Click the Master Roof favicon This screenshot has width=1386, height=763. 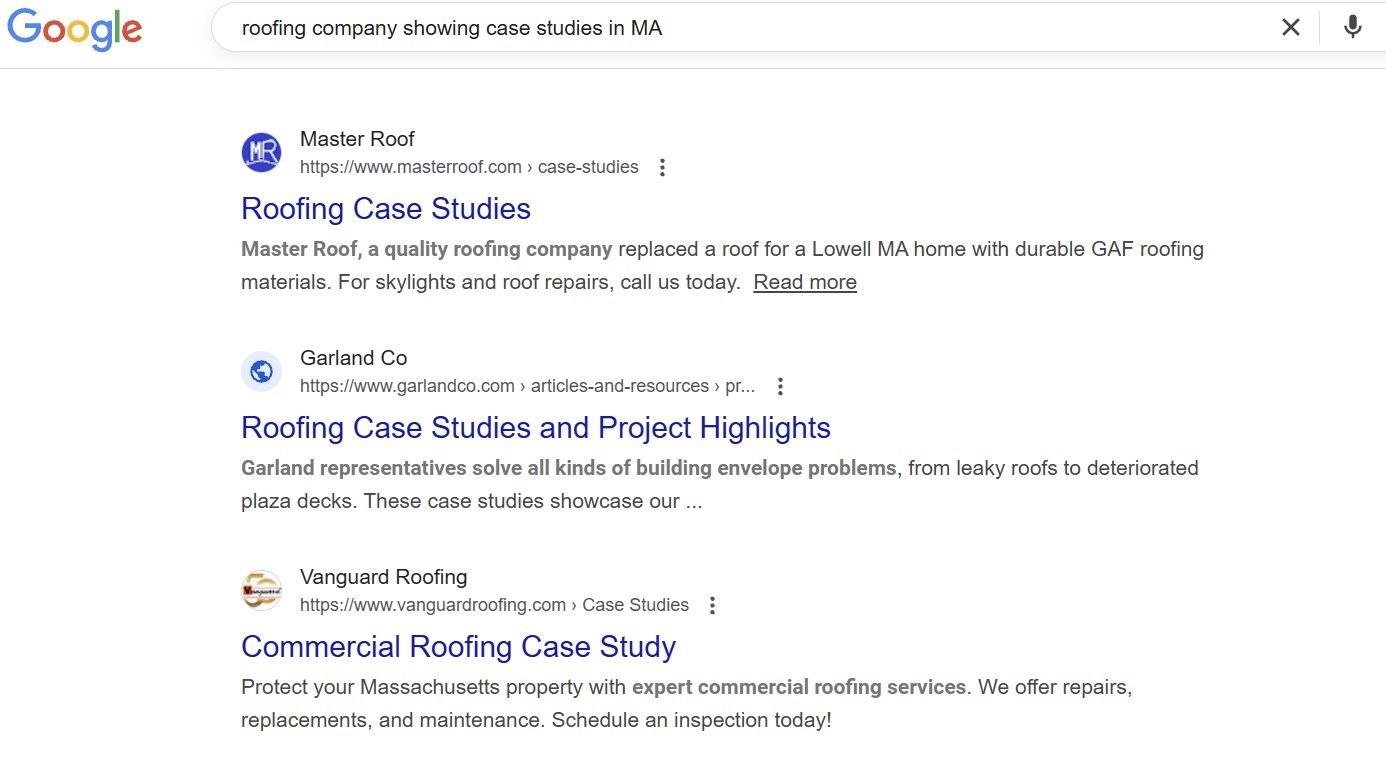coord(261,152)
